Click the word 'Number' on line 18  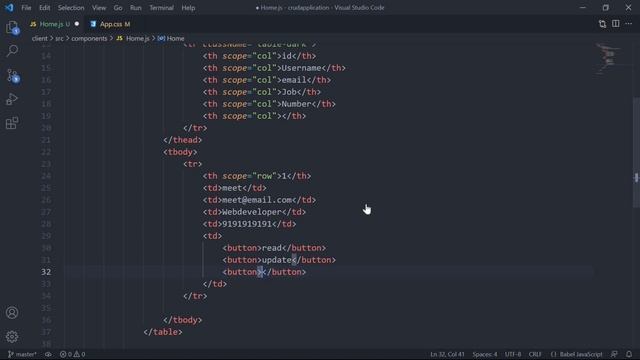coord(296,104)
